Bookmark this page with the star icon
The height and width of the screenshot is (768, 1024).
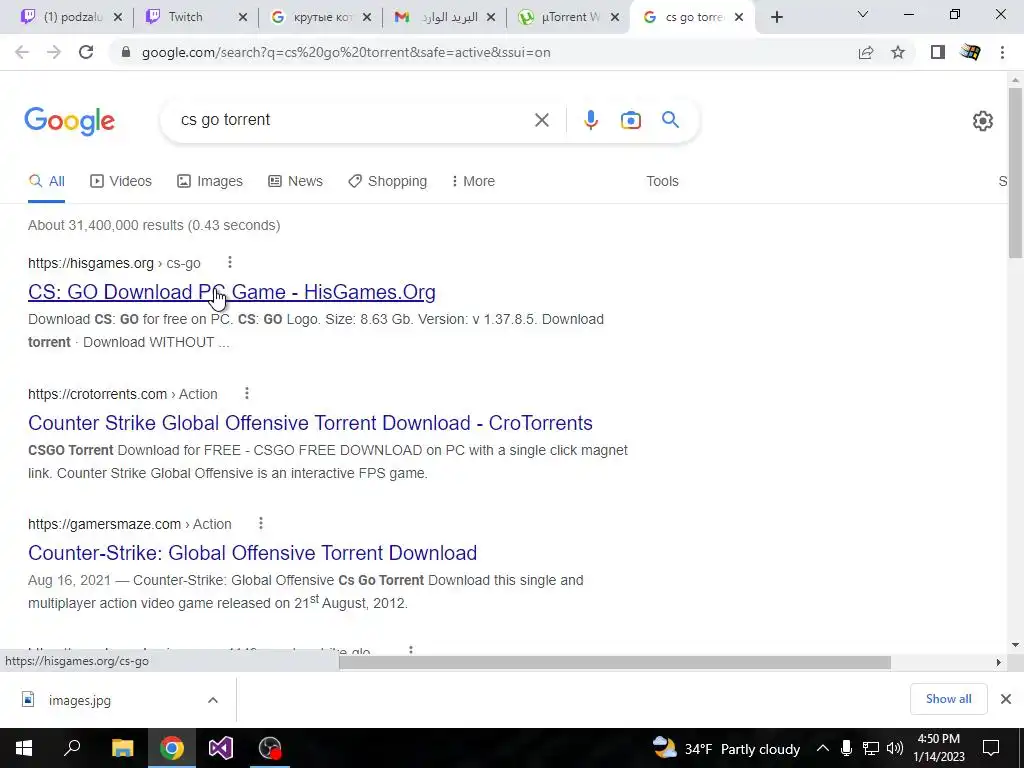898,52
